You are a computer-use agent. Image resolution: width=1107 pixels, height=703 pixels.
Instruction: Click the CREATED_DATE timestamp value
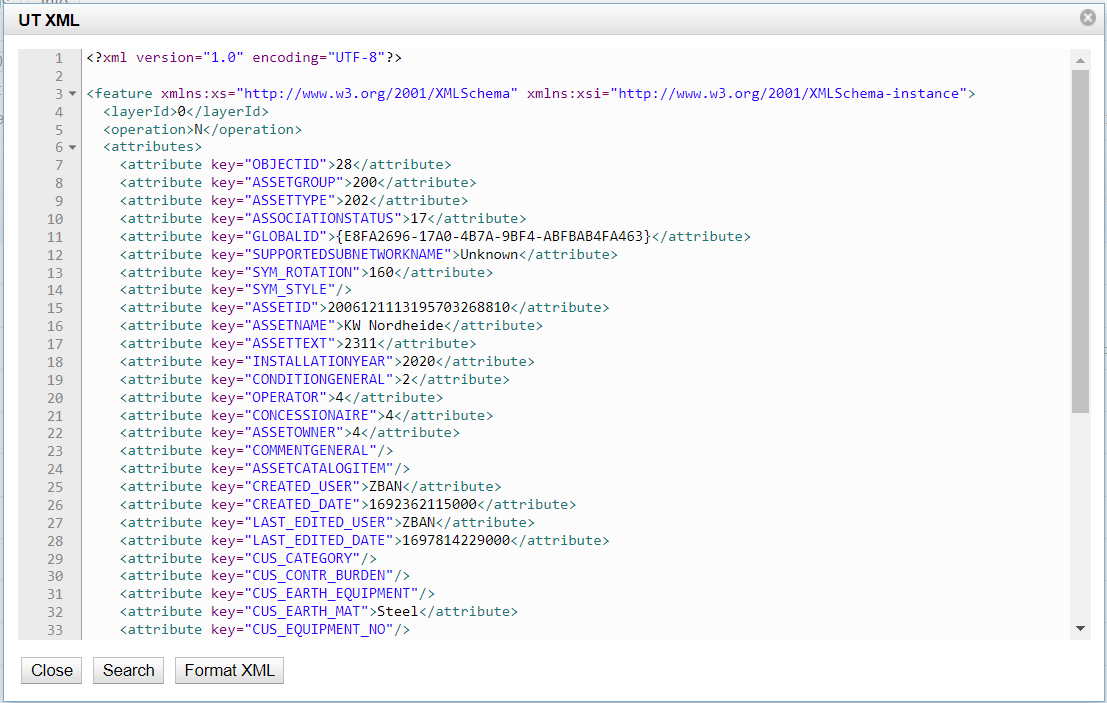(x=423, y=505)
